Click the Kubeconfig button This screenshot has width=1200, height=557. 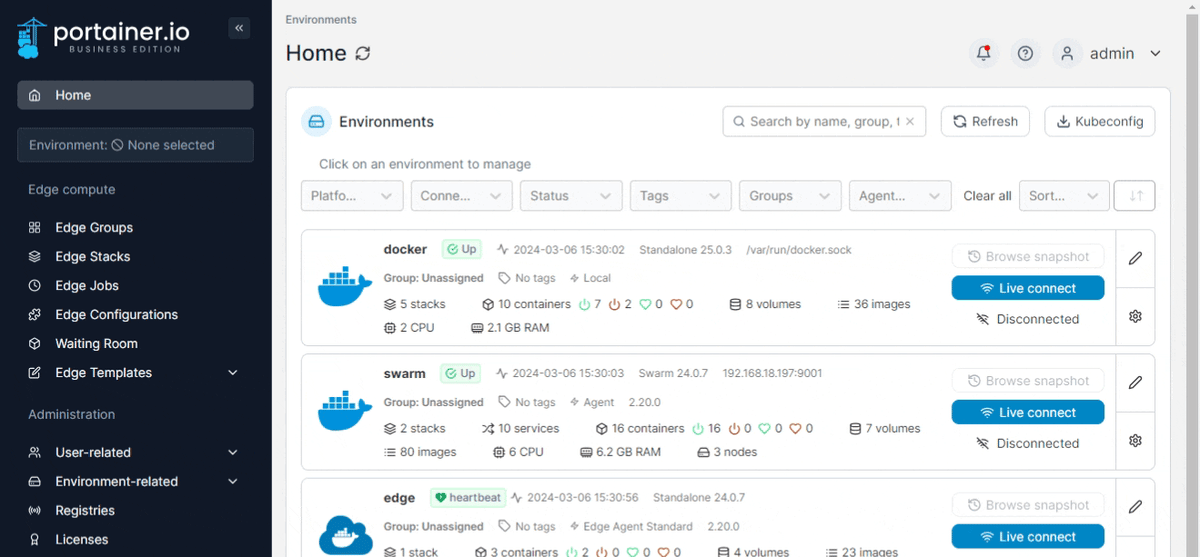point(1100,122)
